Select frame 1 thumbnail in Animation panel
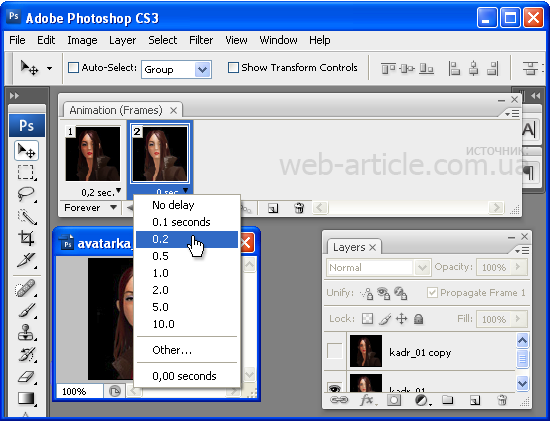The image size is (550, 422). point(93,154)
